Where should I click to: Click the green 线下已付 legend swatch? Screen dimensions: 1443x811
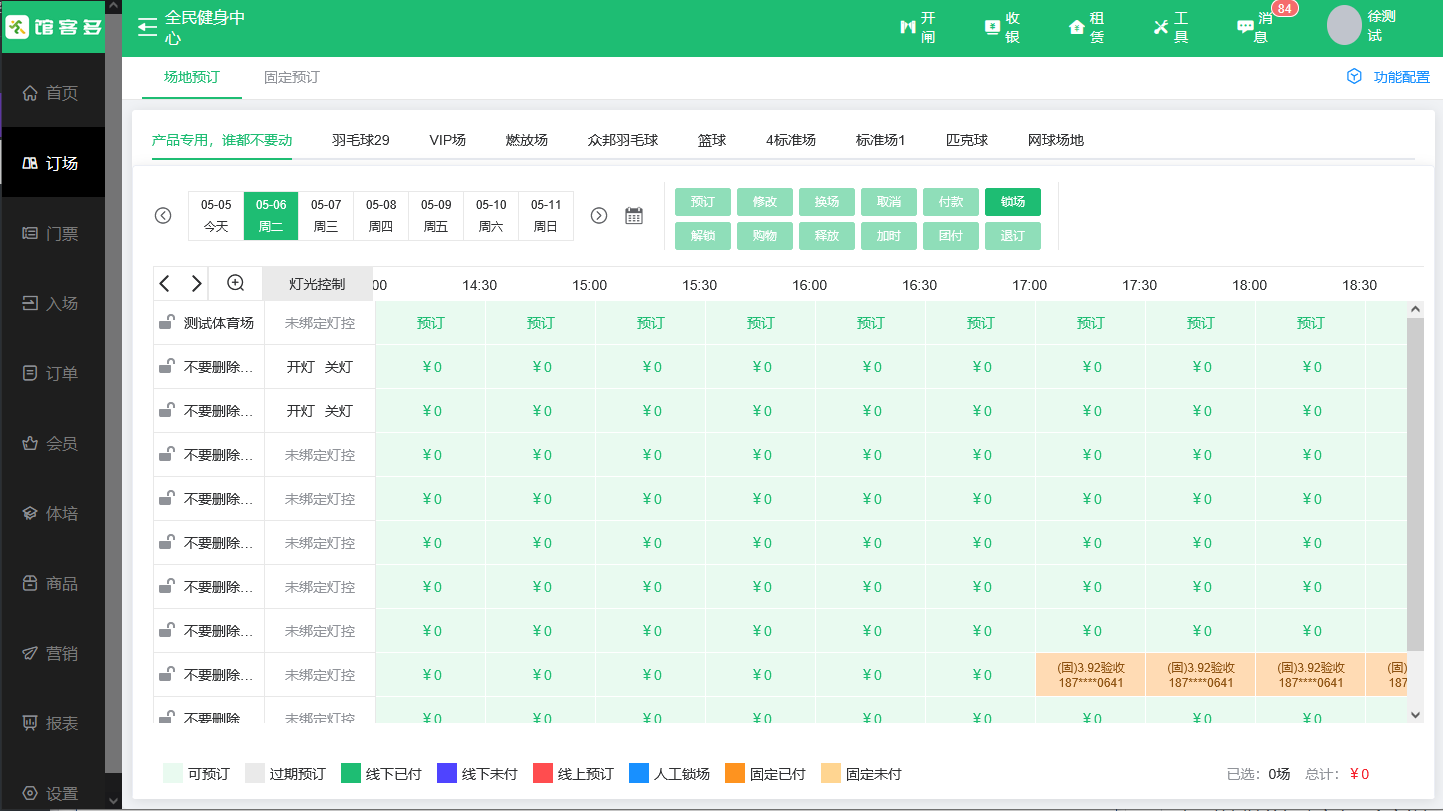click(x=351, y=773)
